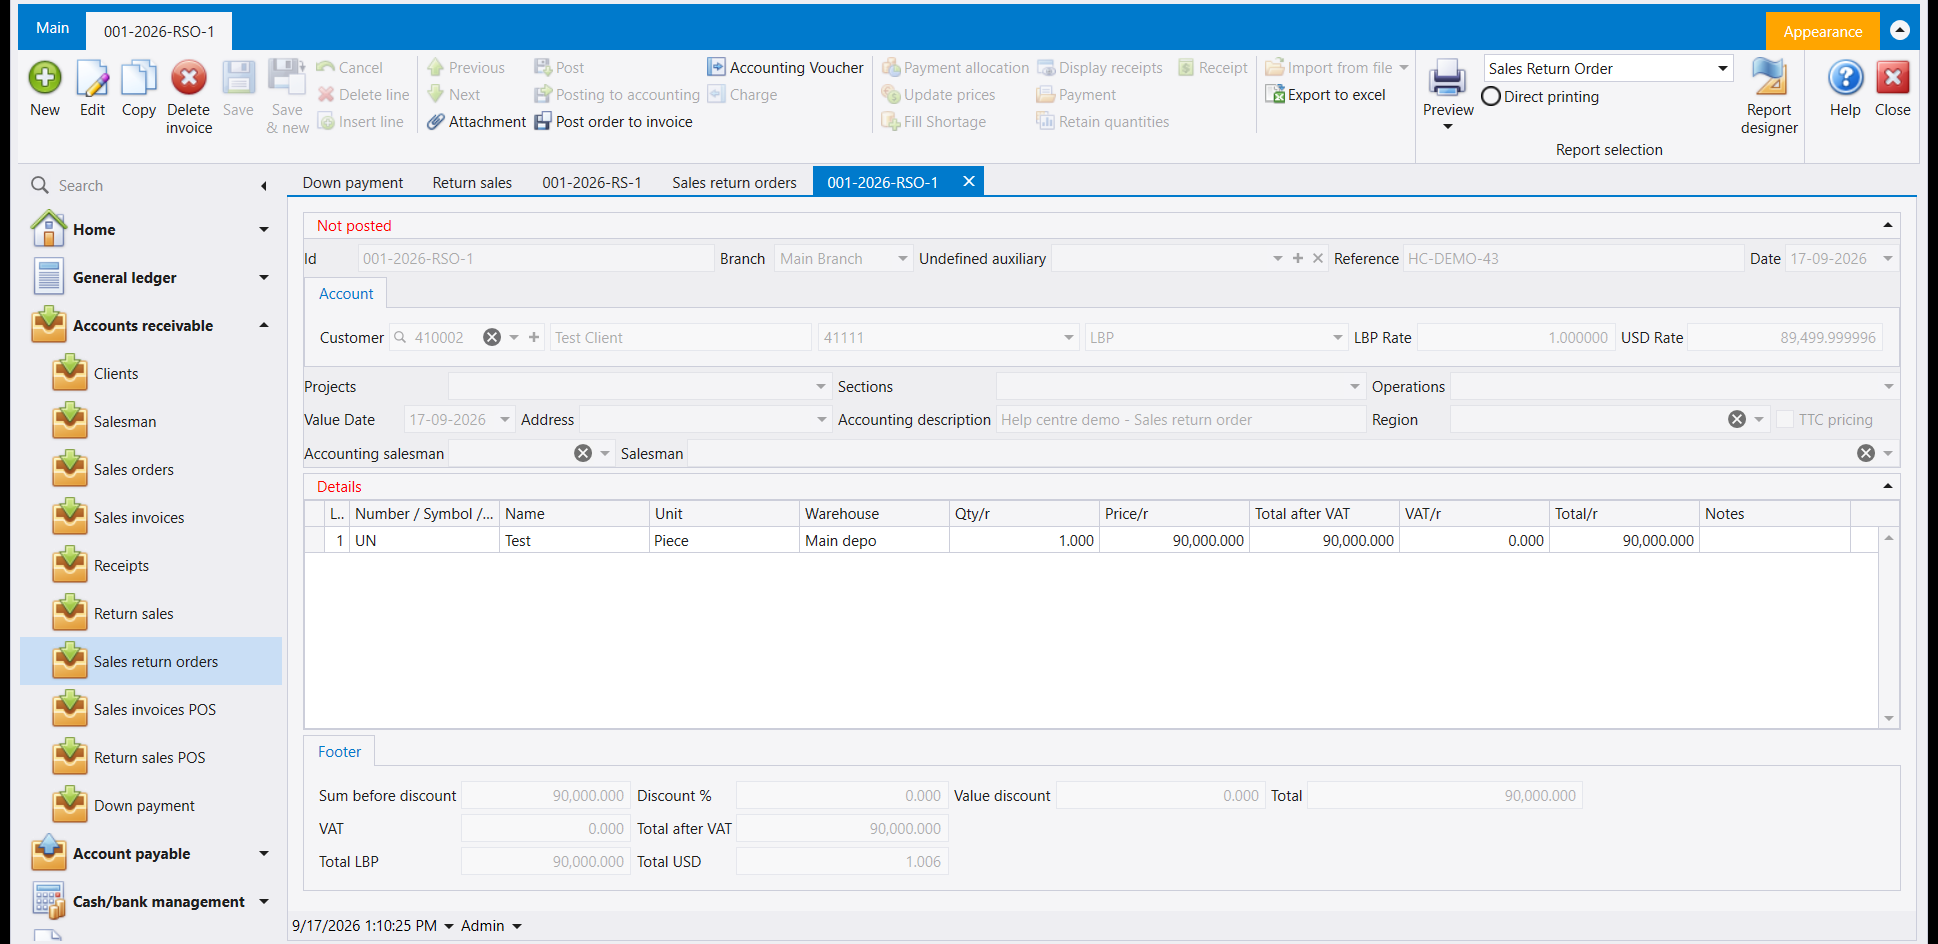The image size is (1938, 944).
Task: Collapse the Accounts receivable section
Action: click(x=264, y=326)
